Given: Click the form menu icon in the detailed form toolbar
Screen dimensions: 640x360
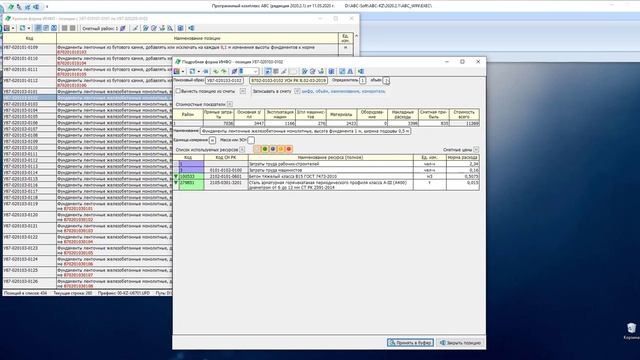Looking at the screenshot, I should [x=176, y=71].
